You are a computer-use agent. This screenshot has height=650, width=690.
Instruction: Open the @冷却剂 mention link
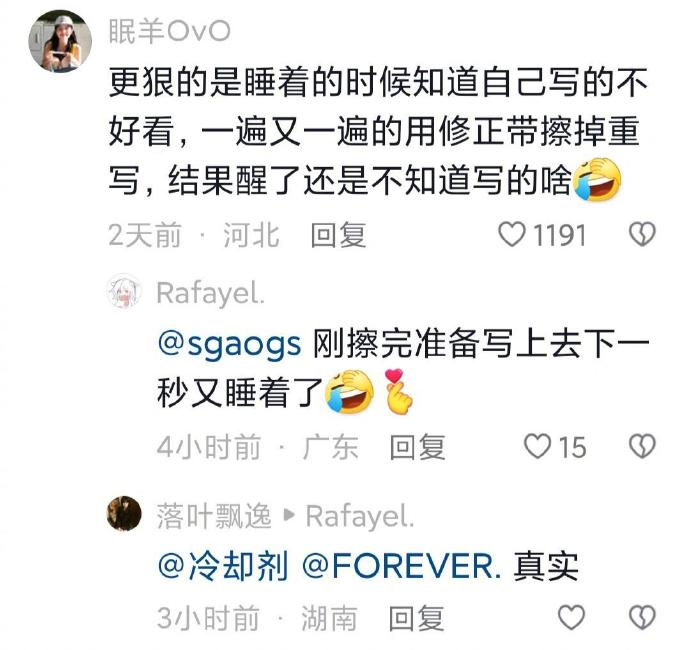click(x=223, y=566)
